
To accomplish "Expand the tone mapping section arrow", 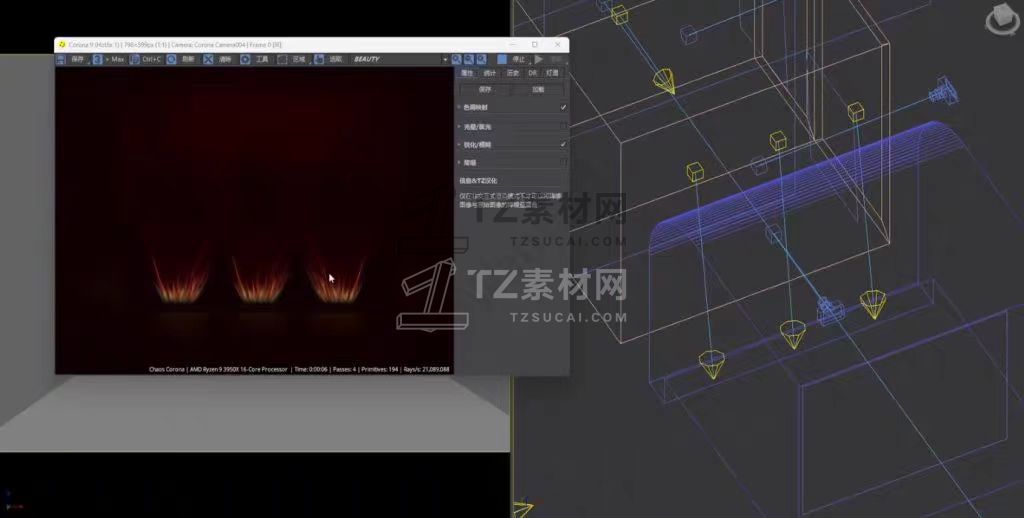I will point(459,107).
